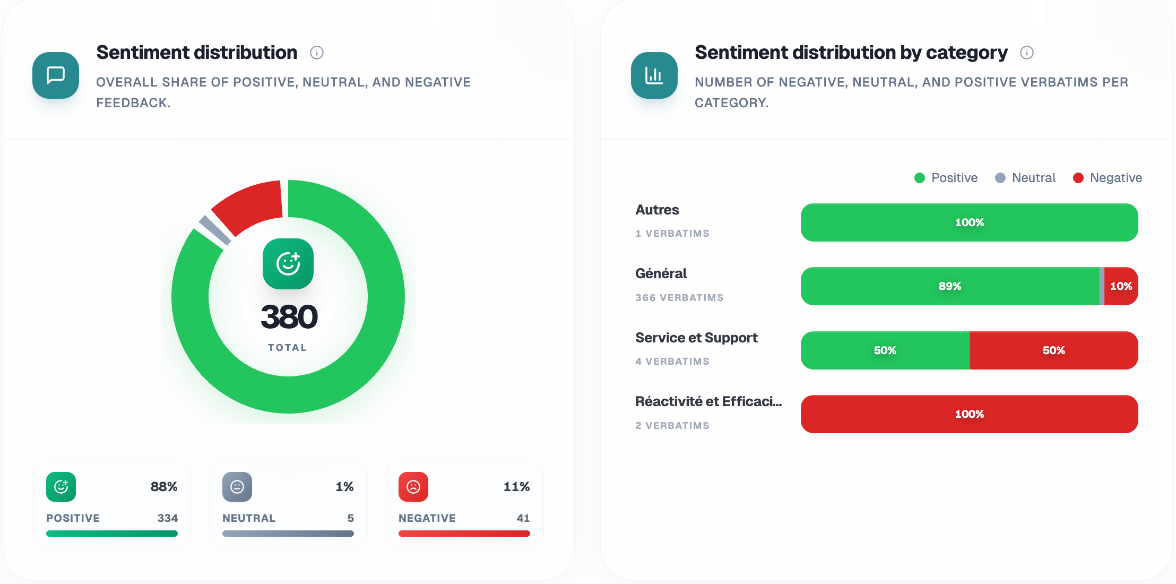Click the Général thin gray neutral segment

[x=1102, y=286]
